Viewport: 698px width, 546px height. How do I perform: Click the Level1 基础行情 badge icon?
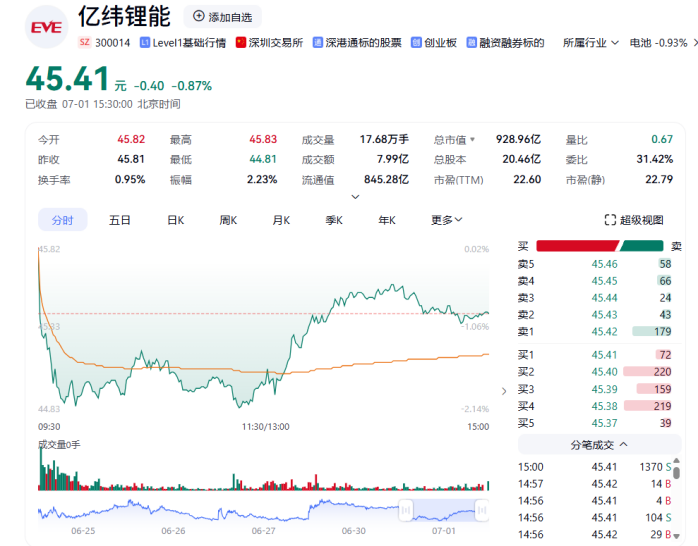[x=146, y=43]
